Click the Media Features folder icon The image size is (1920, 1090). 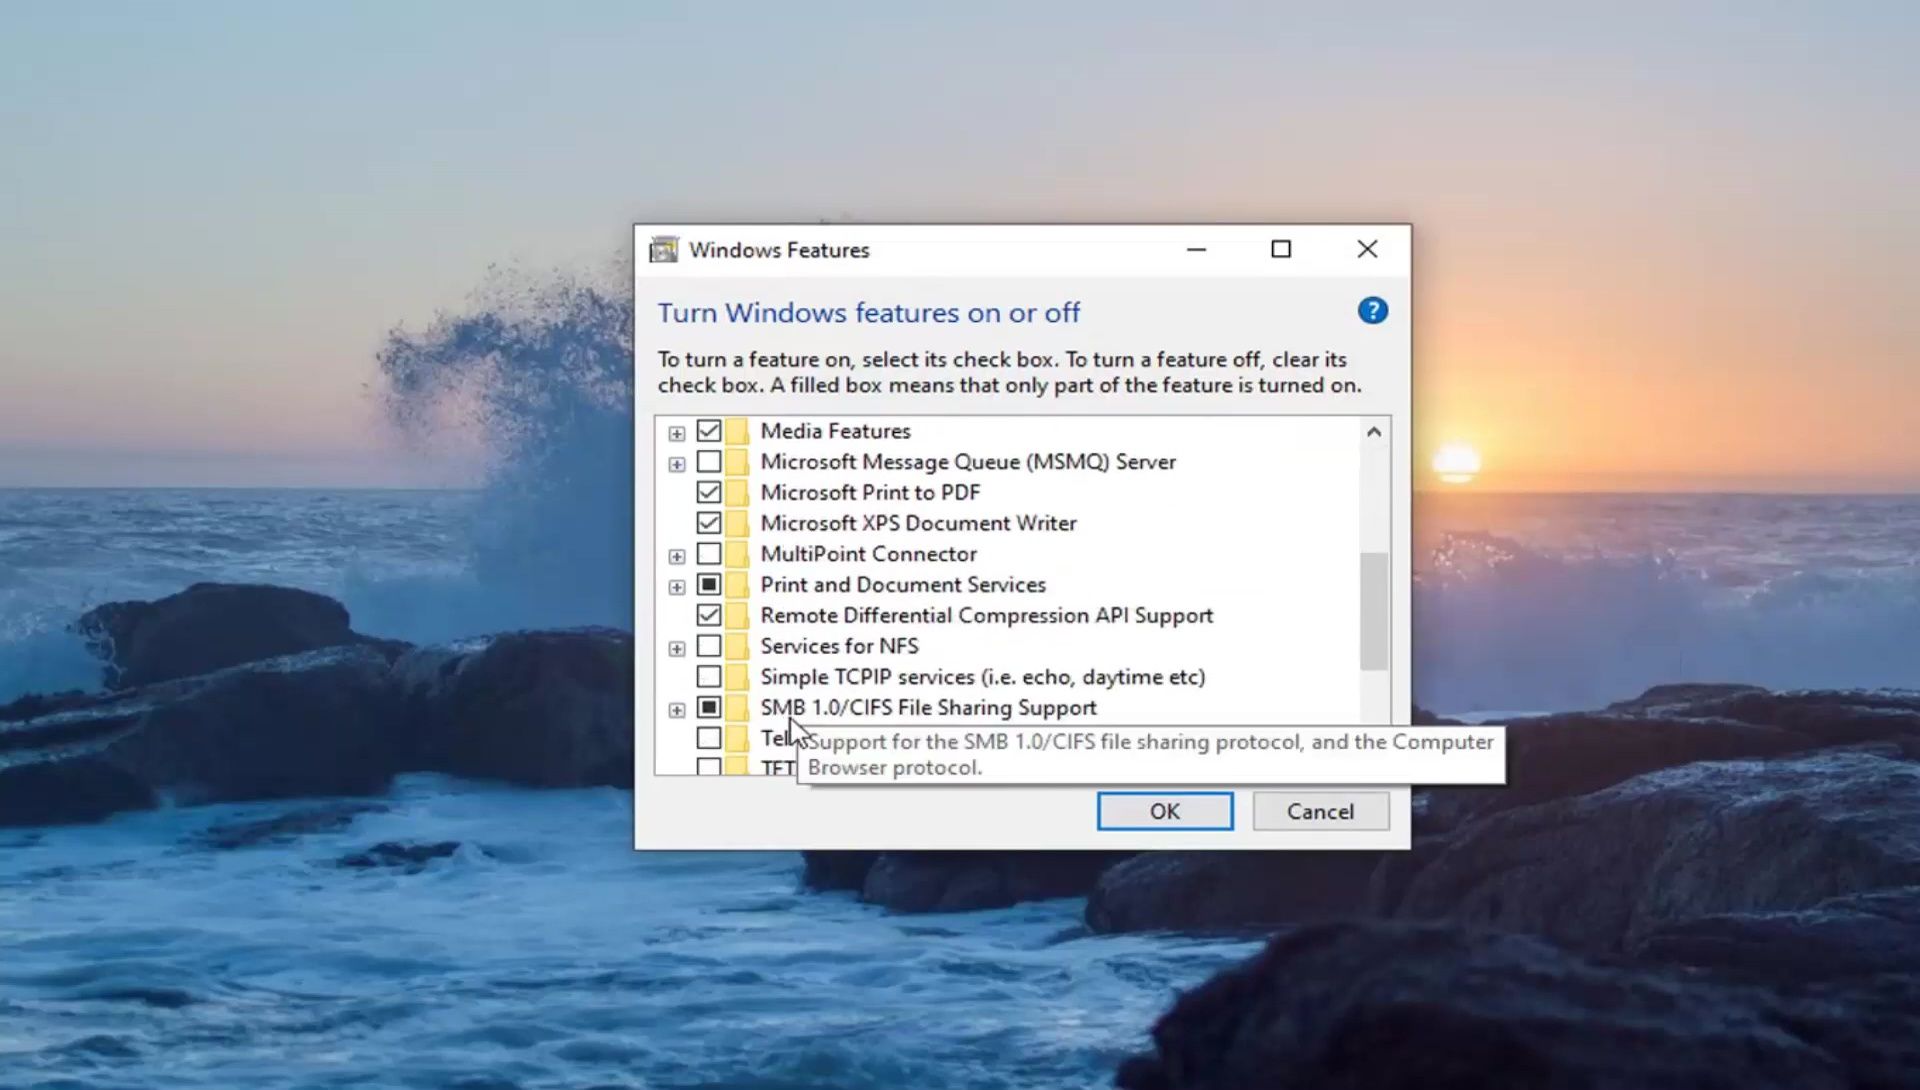[x=737, y=431]
